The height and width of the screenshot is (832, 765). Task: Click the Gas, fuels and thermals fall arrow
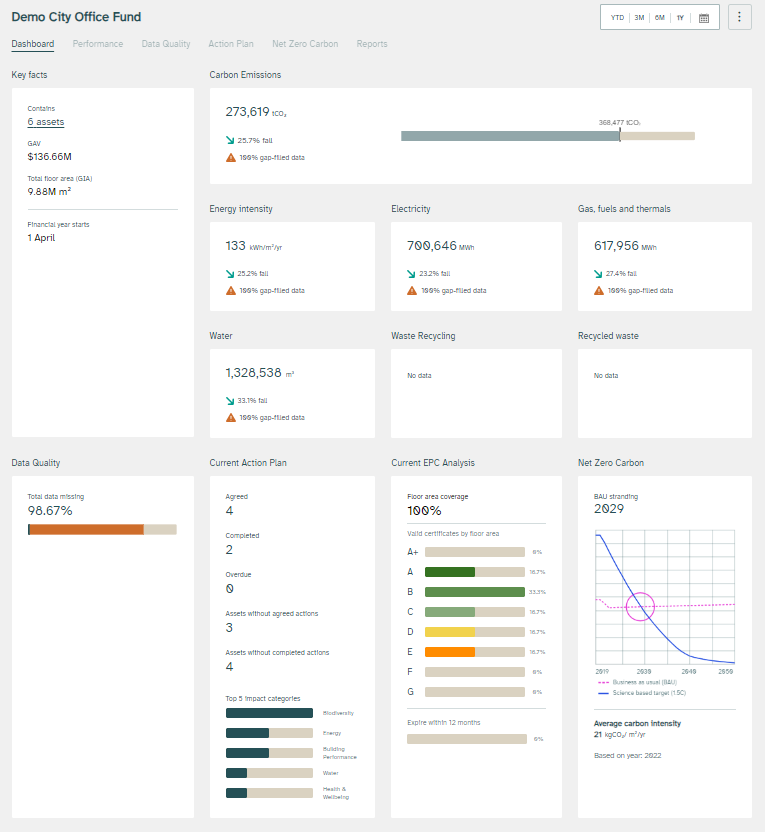pos(599,273)
